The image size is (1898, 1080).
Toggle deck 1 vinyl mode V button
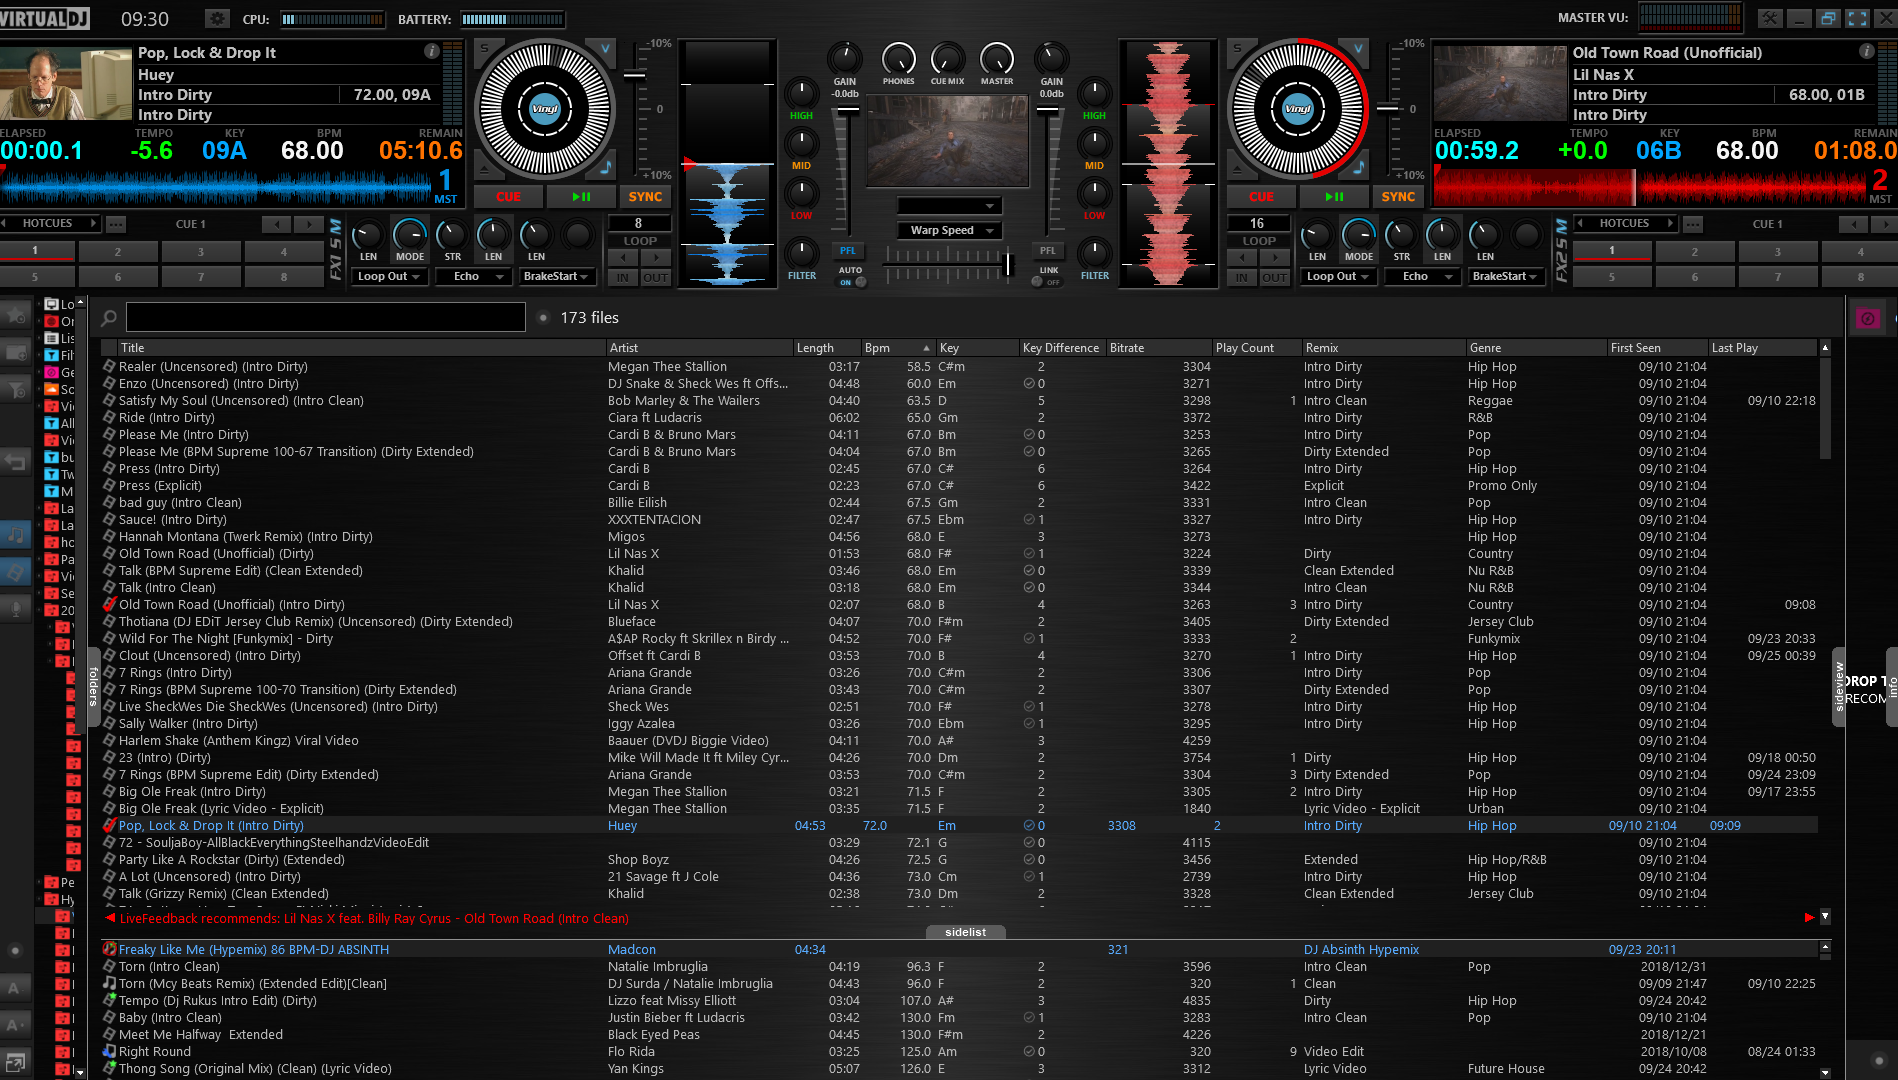pyautogui.click(x=605, y=48)
